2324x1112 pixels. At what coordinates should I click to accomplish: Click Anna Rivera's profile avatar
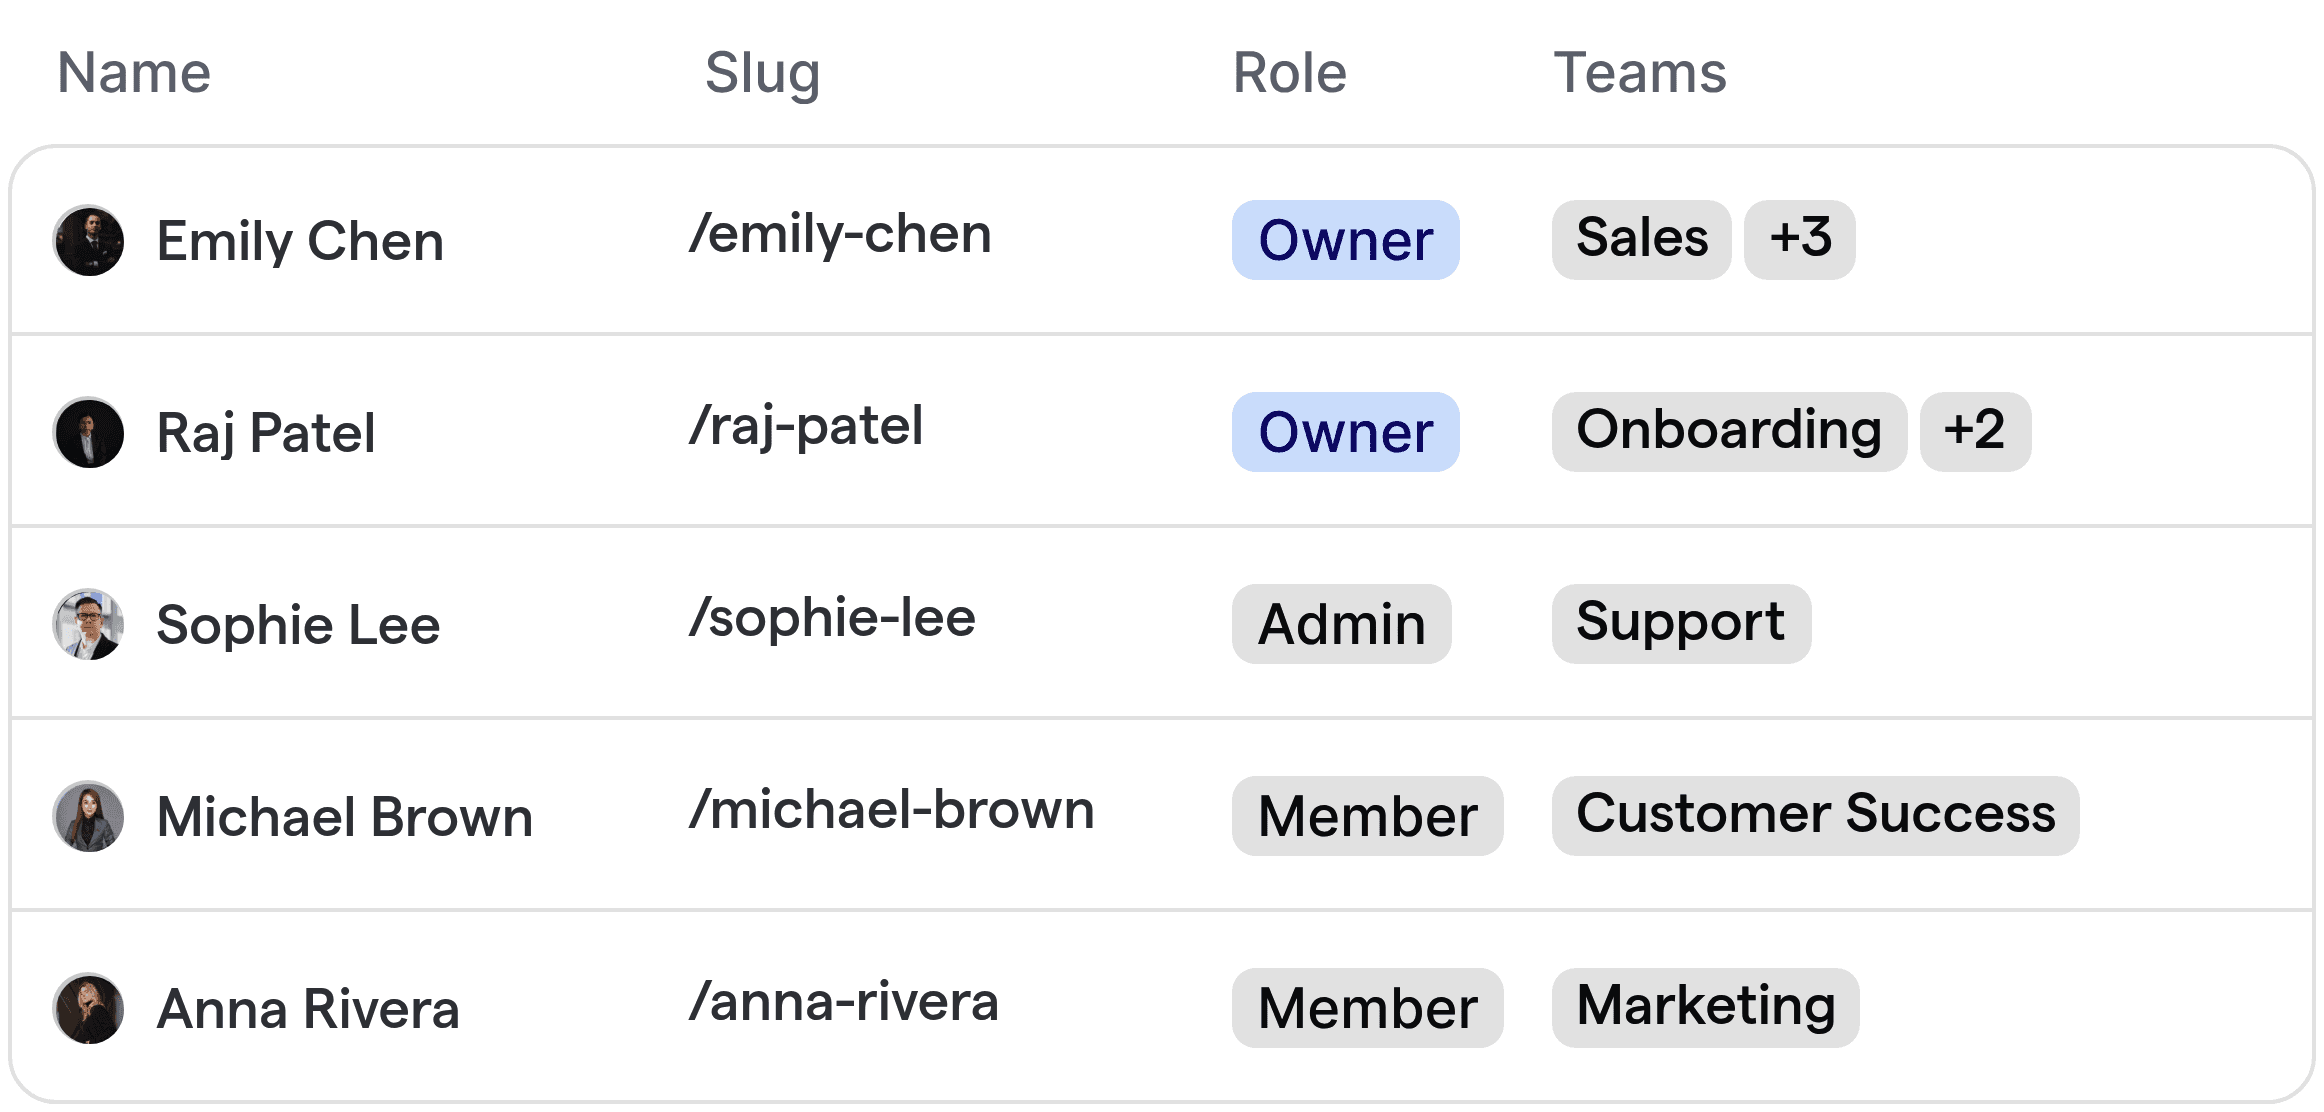click(x=88, y=1008)
